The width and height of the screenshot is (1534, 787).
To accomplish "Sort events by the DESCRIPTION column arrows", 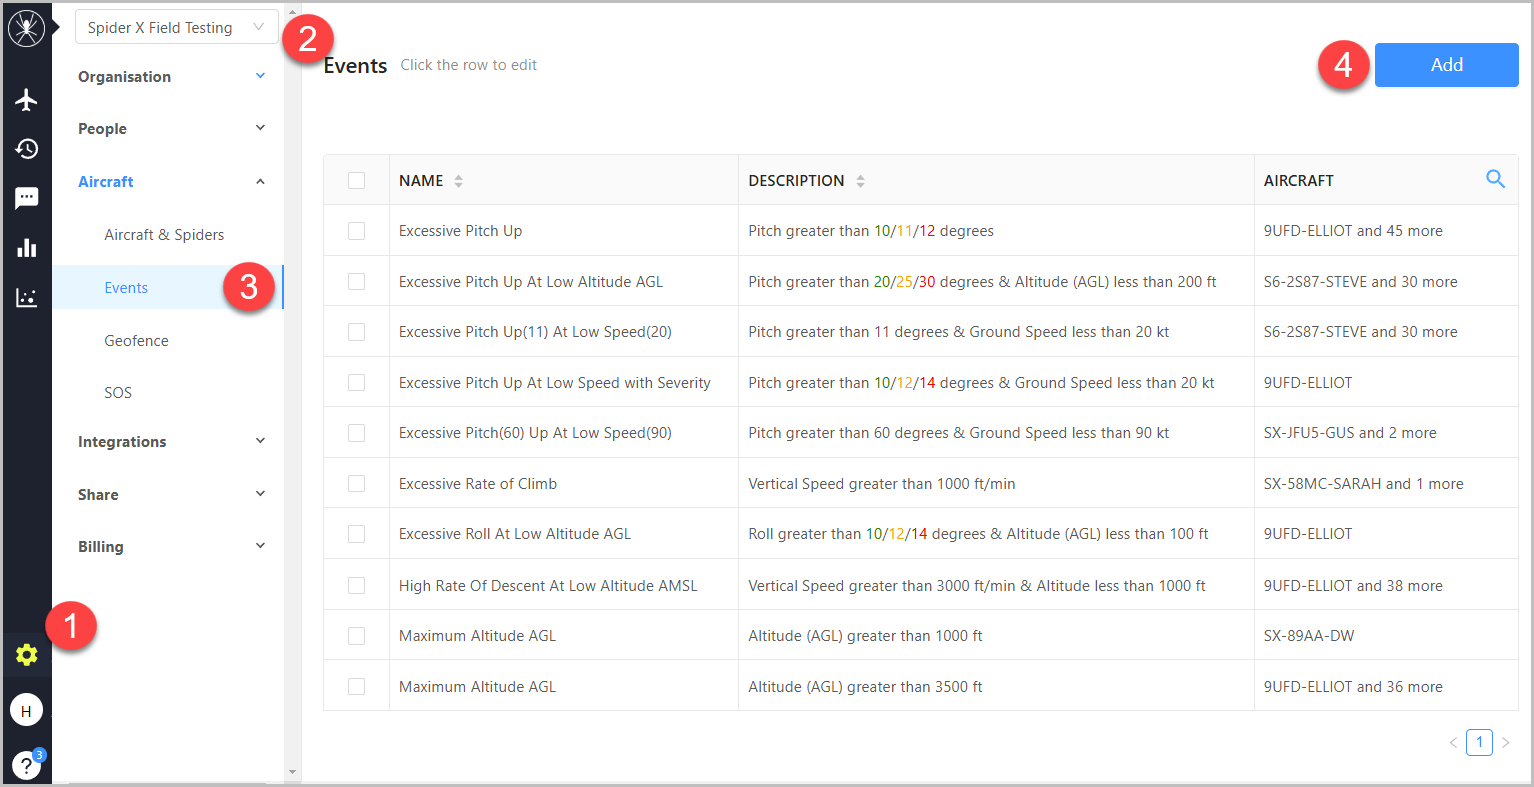I will click(860, 181).
